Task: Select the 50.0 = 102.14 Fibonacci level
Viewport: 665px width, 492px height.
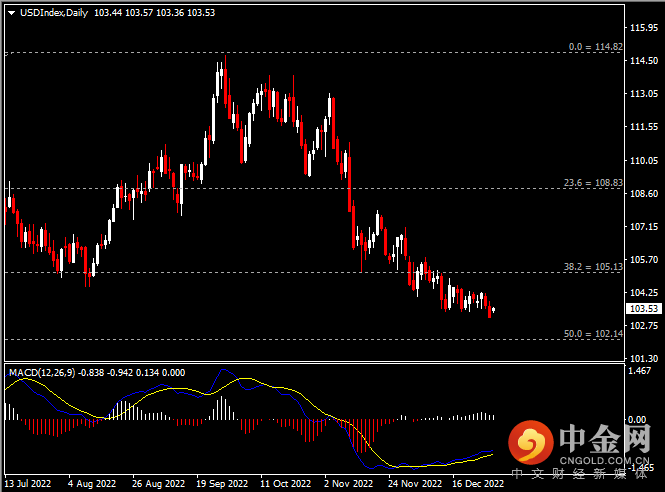Action: [x=592, y=333]
